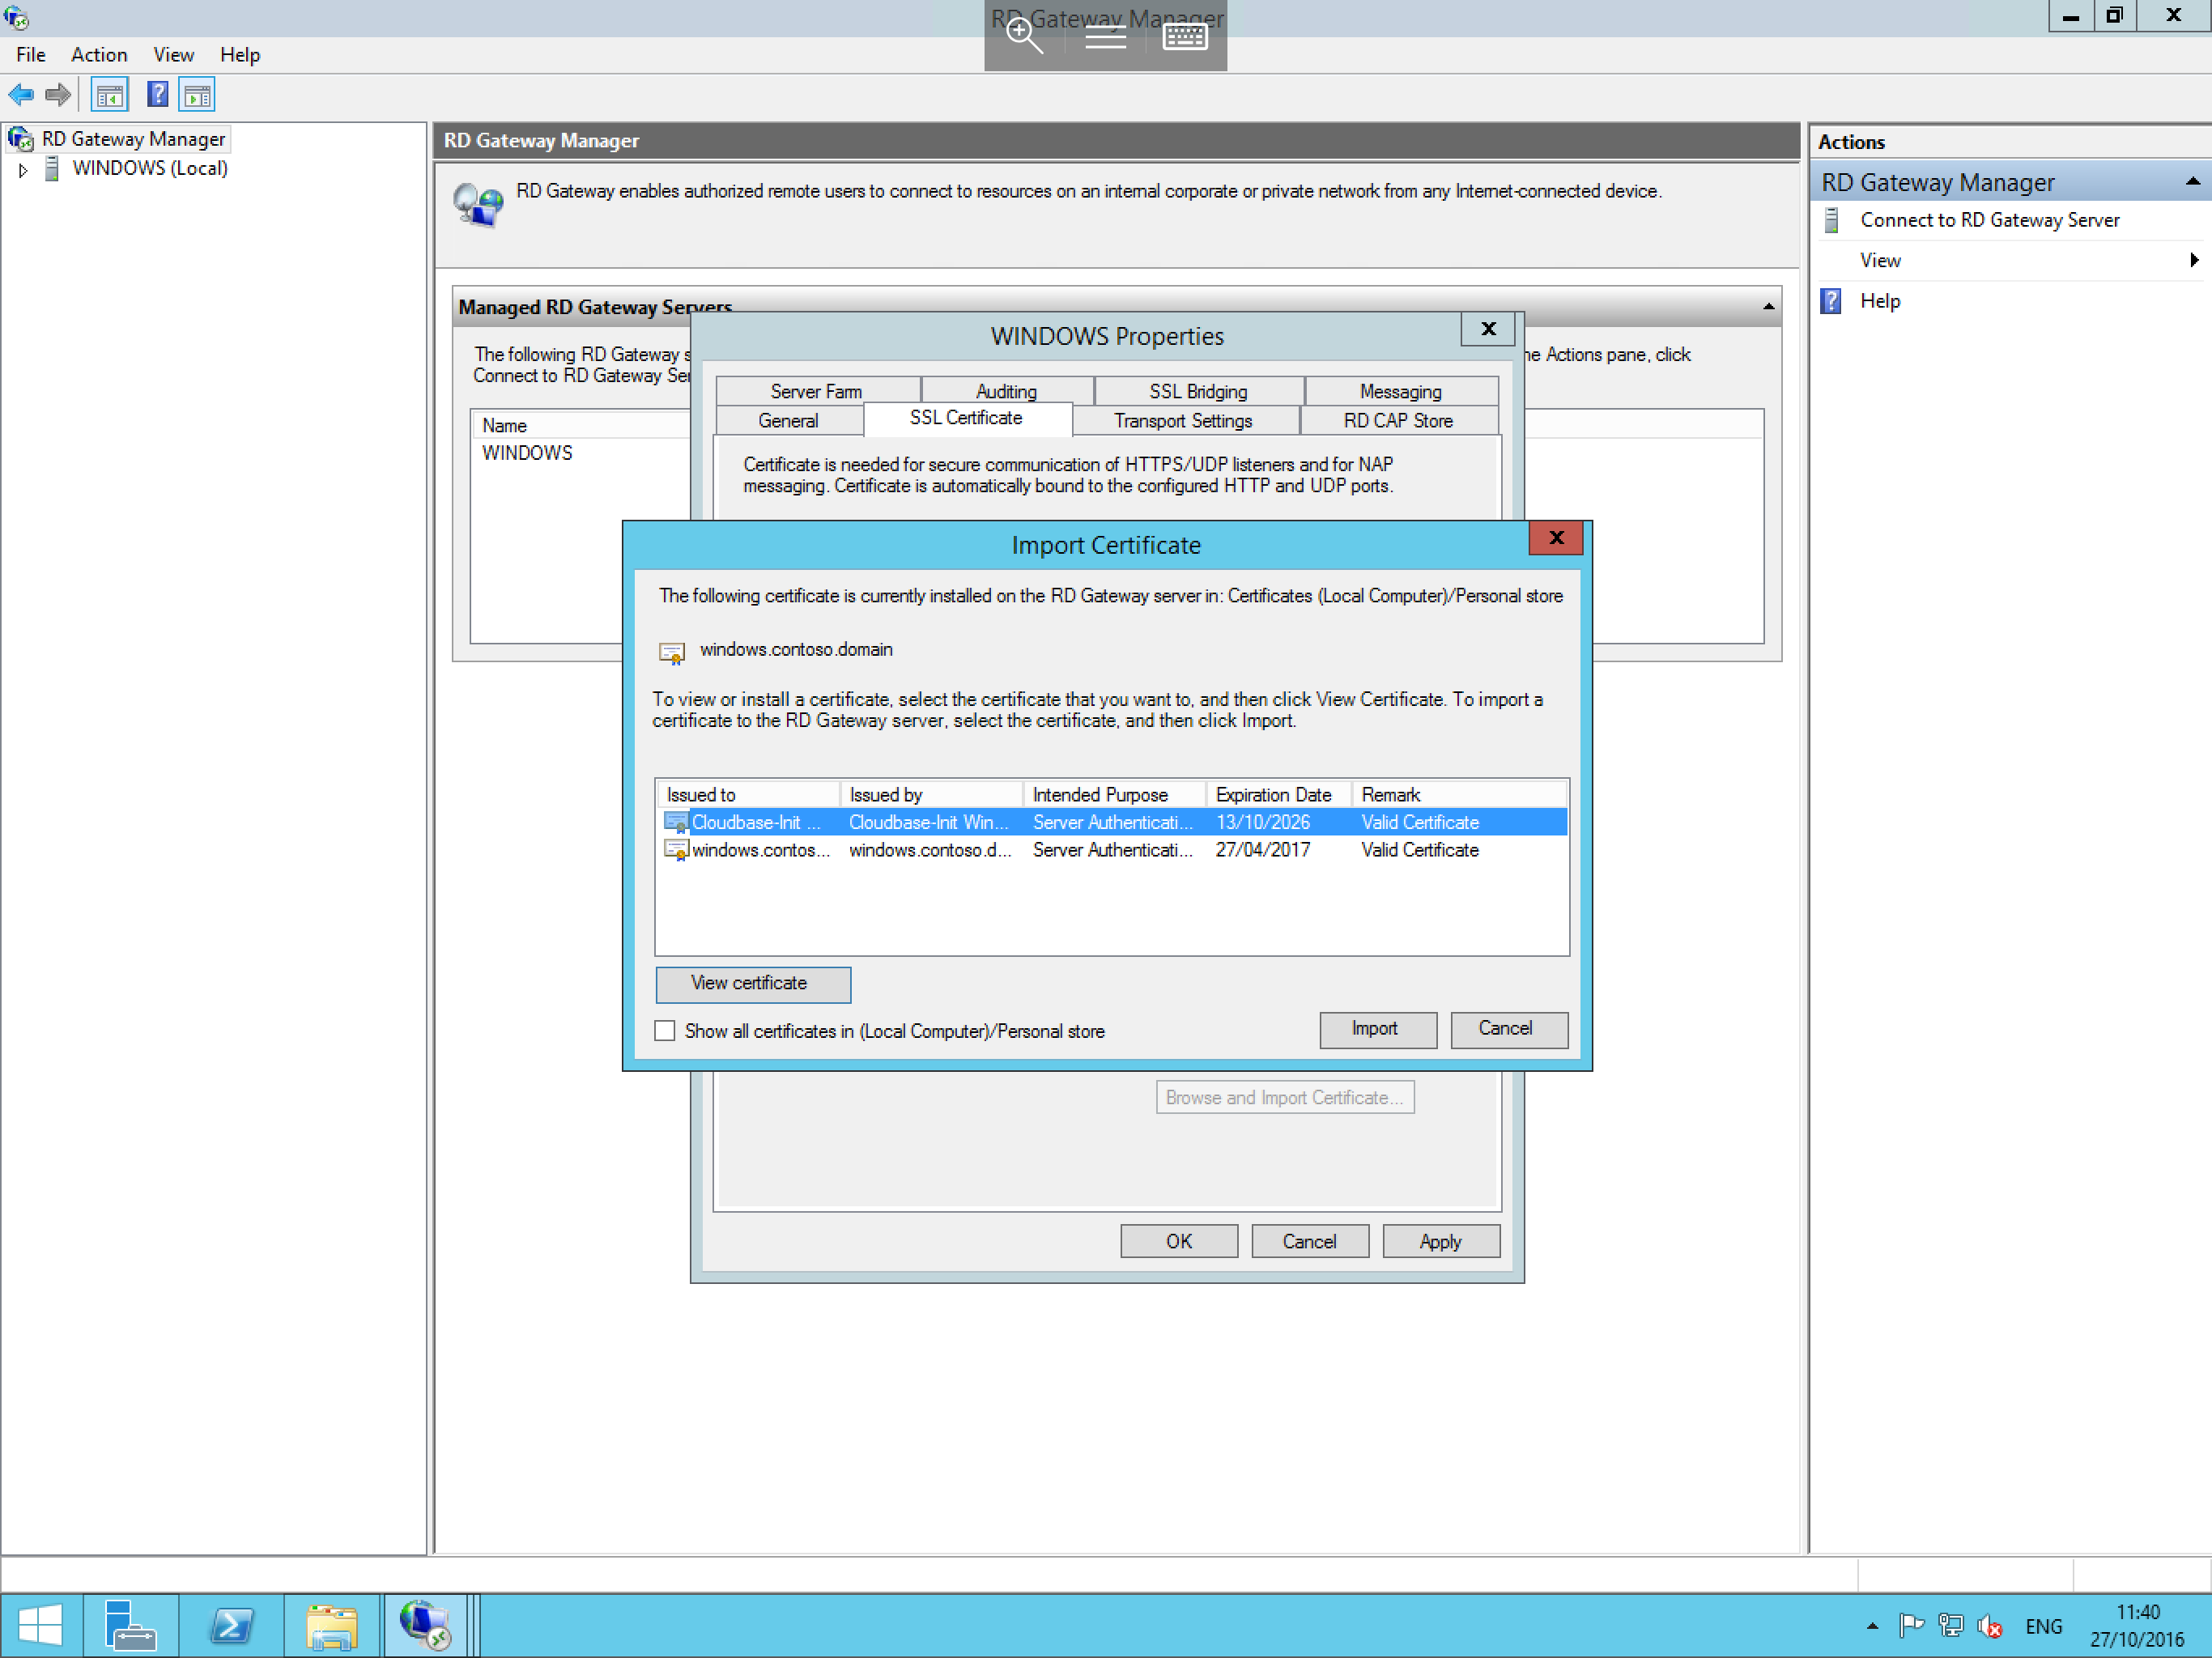
Task: Click Browse and Import Certificate button
Action: pyautogui.click(x=1285, y=1097)
